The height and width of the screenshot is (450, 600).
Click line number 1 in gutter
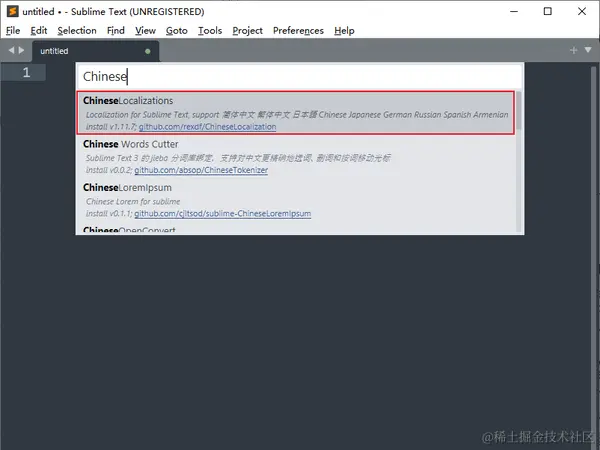click(26, 72)
